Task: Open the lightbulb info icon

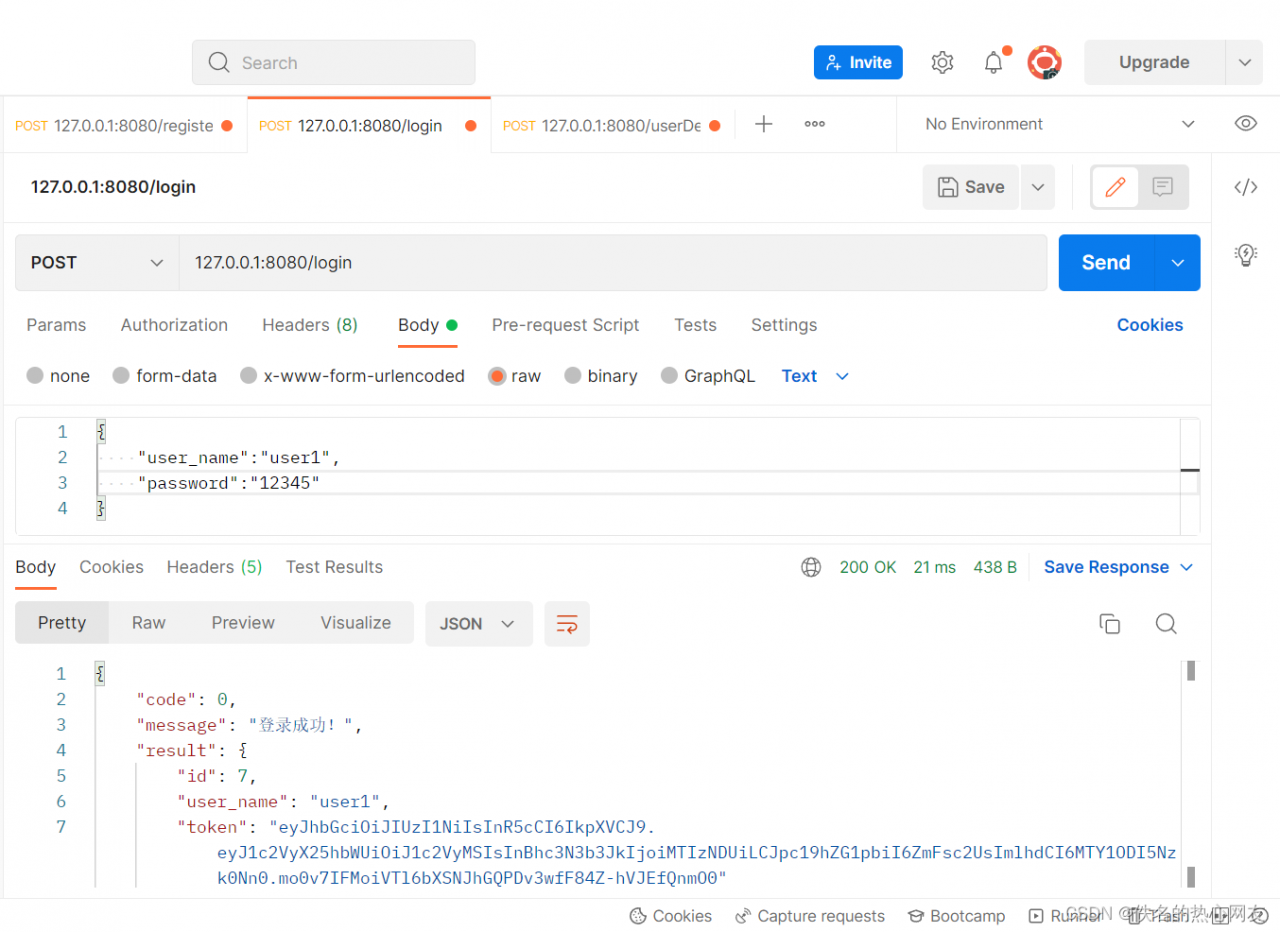Action: [1245, 254]
